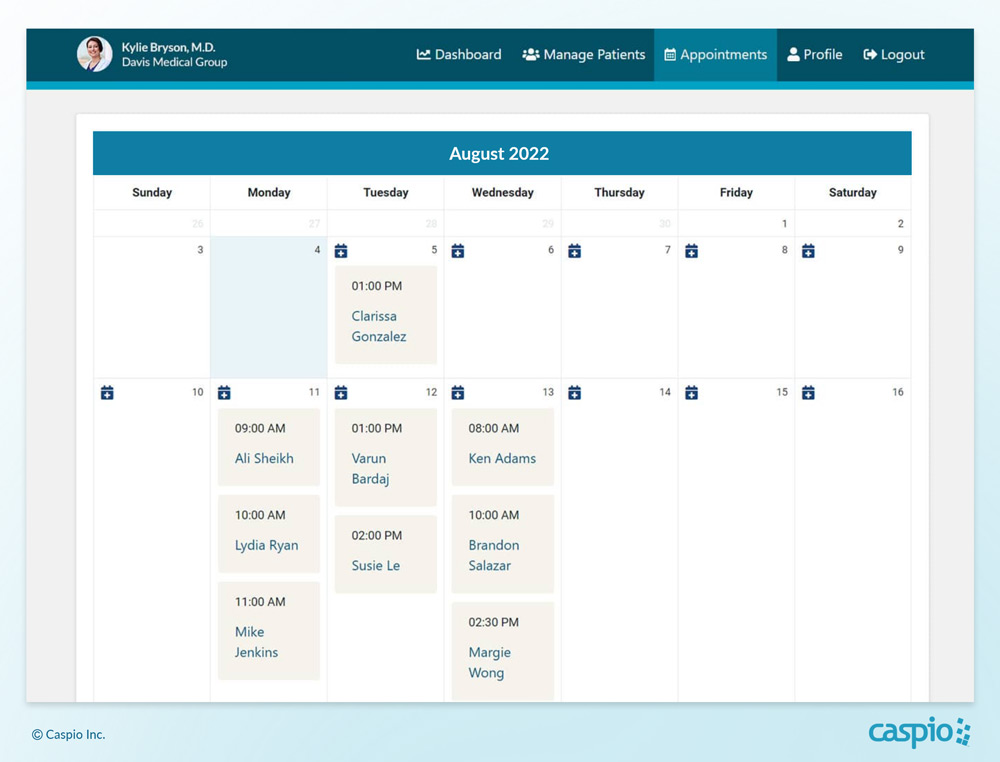
Task: Open the Profile page
Action: 814,55
